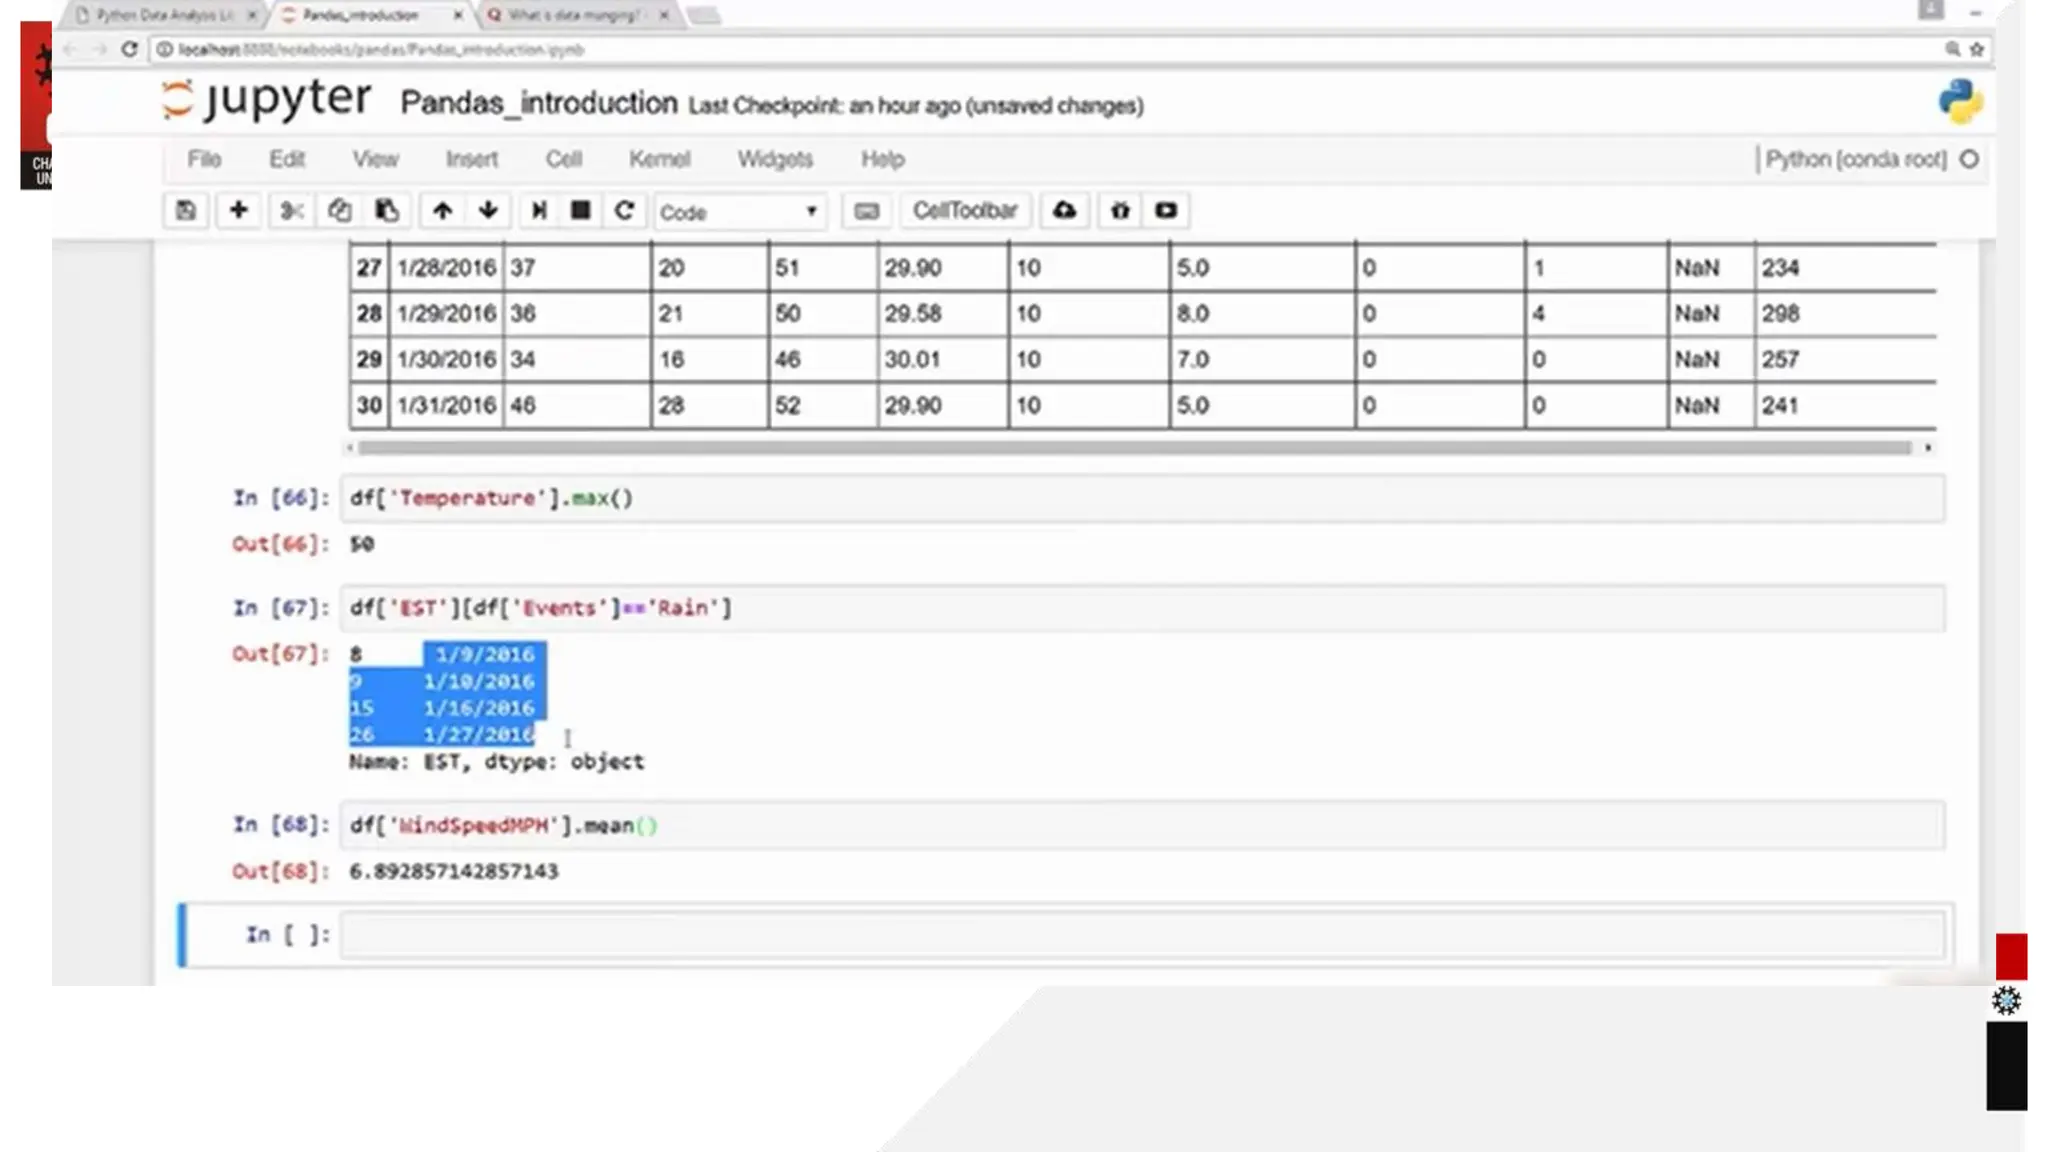
Task: Restart the kernel with the circular arrow icon
Action: pos(624,211)
